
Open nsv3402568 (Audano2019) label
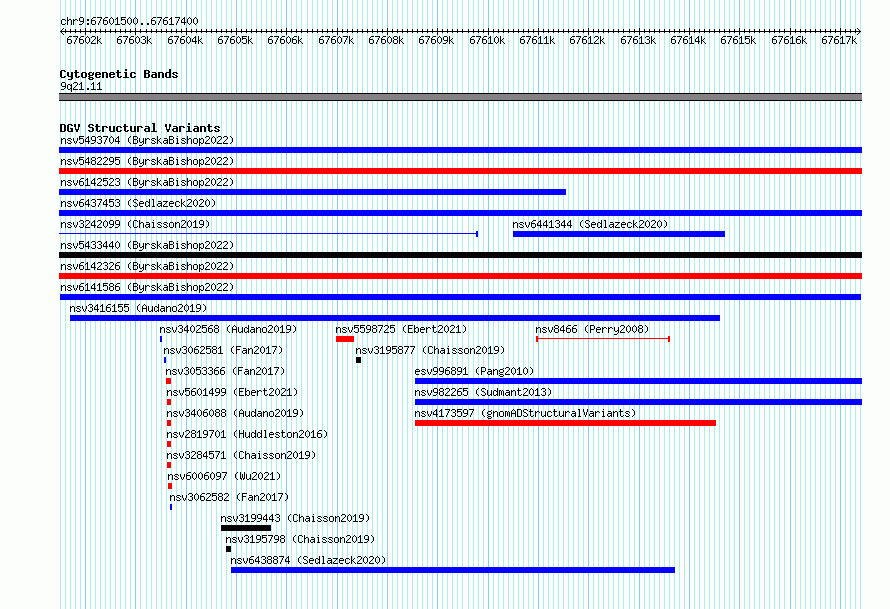(228, 329)
